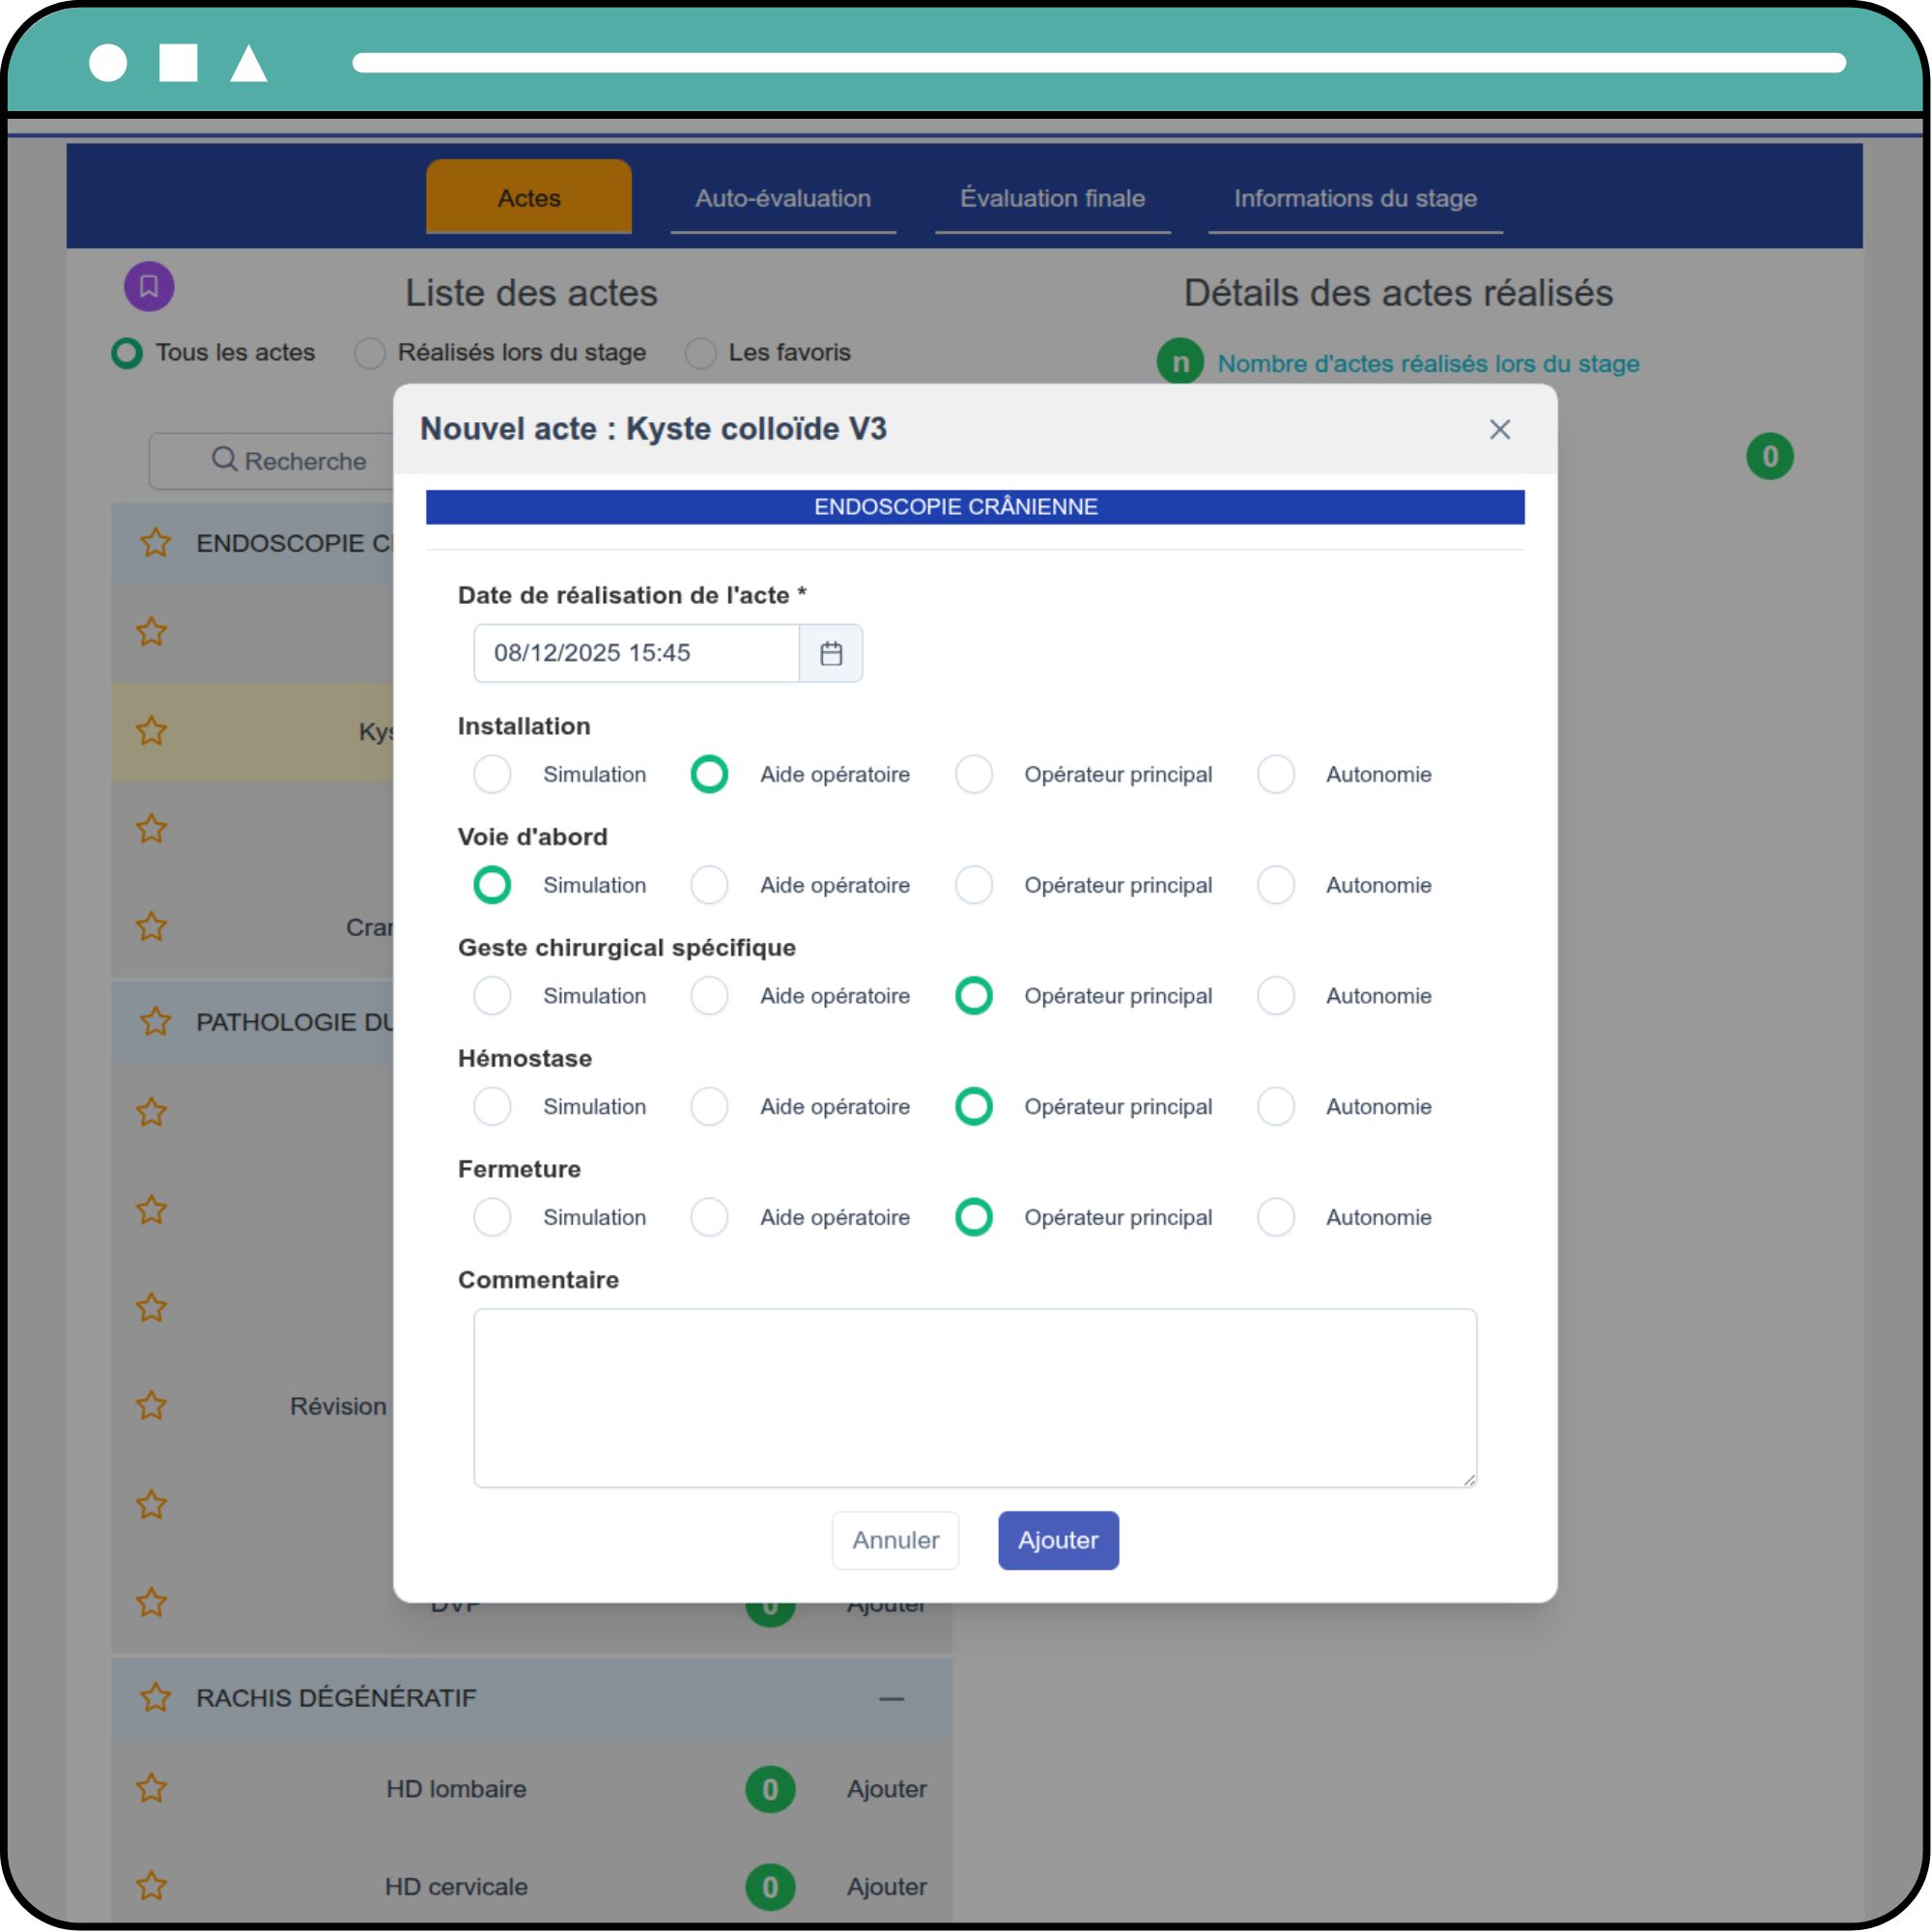Star the HD cervicale act
The image size is (1932, 1932).
[x=151, y=1886]
